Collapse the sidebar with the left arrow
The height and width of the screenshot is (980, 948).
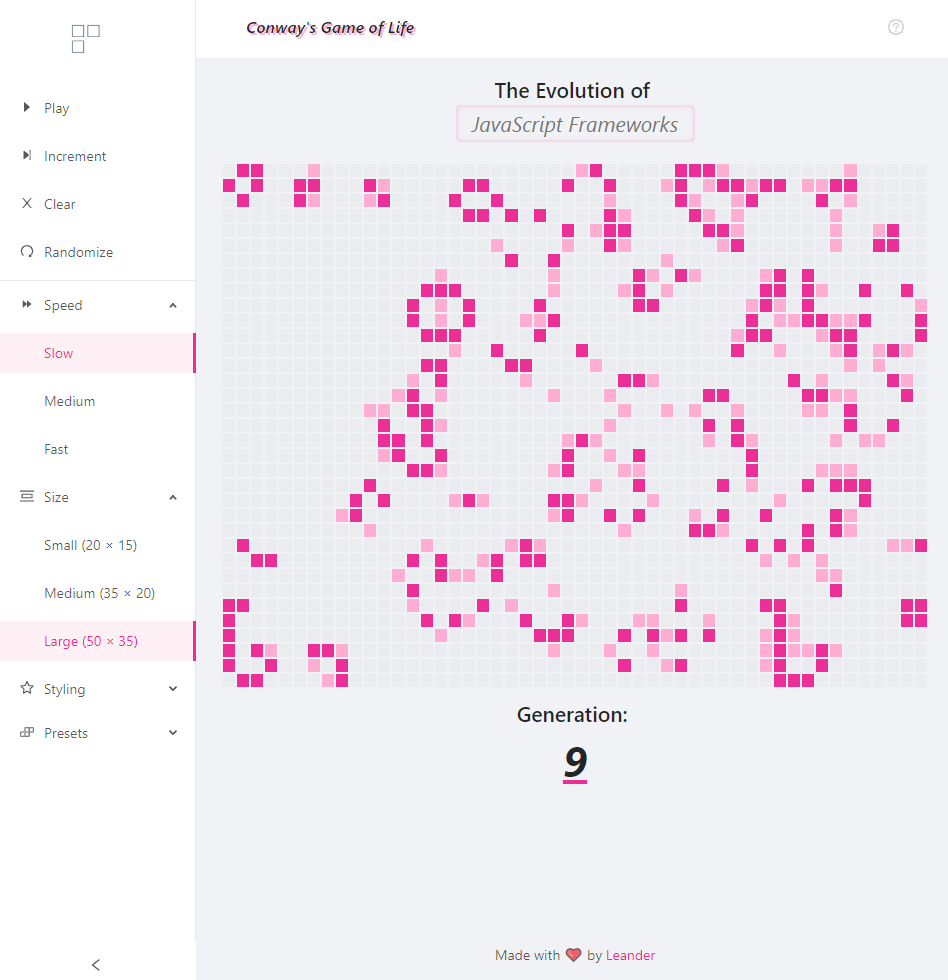(x=96, y=965)
